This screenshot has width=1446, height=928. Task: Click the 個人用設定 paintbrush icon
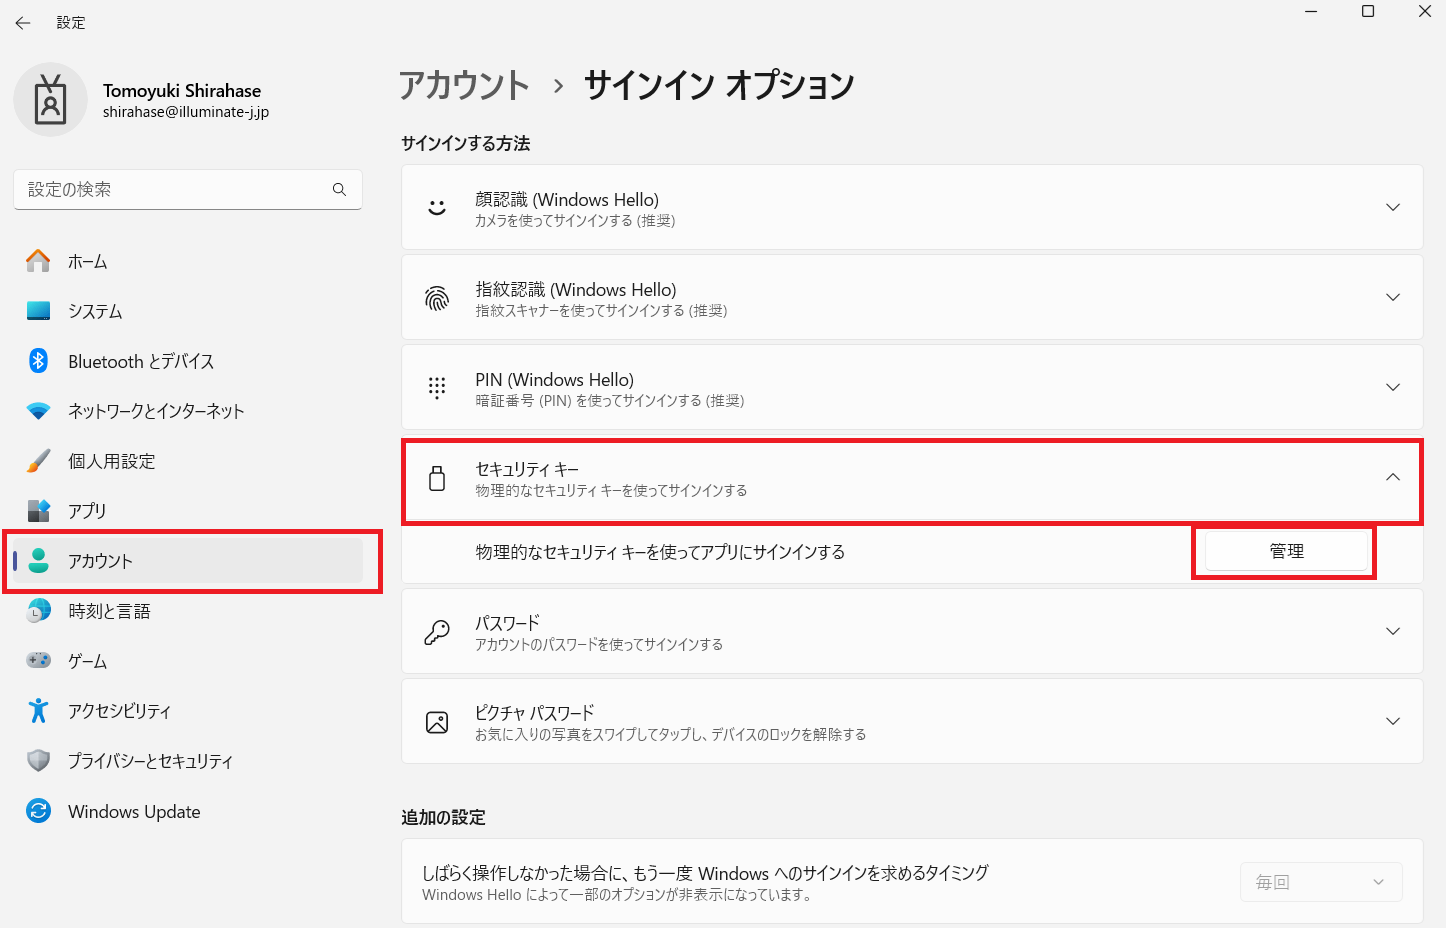click(x=38, y=461)
